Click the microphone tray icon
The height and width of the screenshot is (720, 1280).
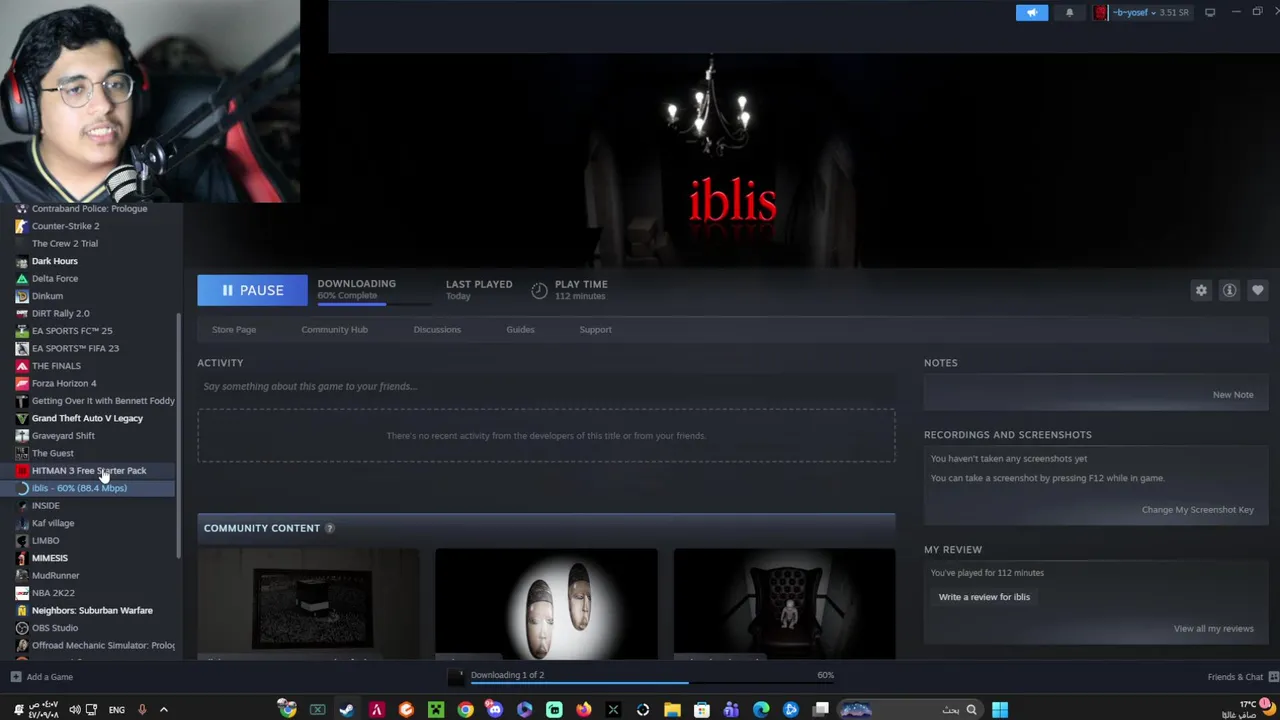click(x=142, y=710)
